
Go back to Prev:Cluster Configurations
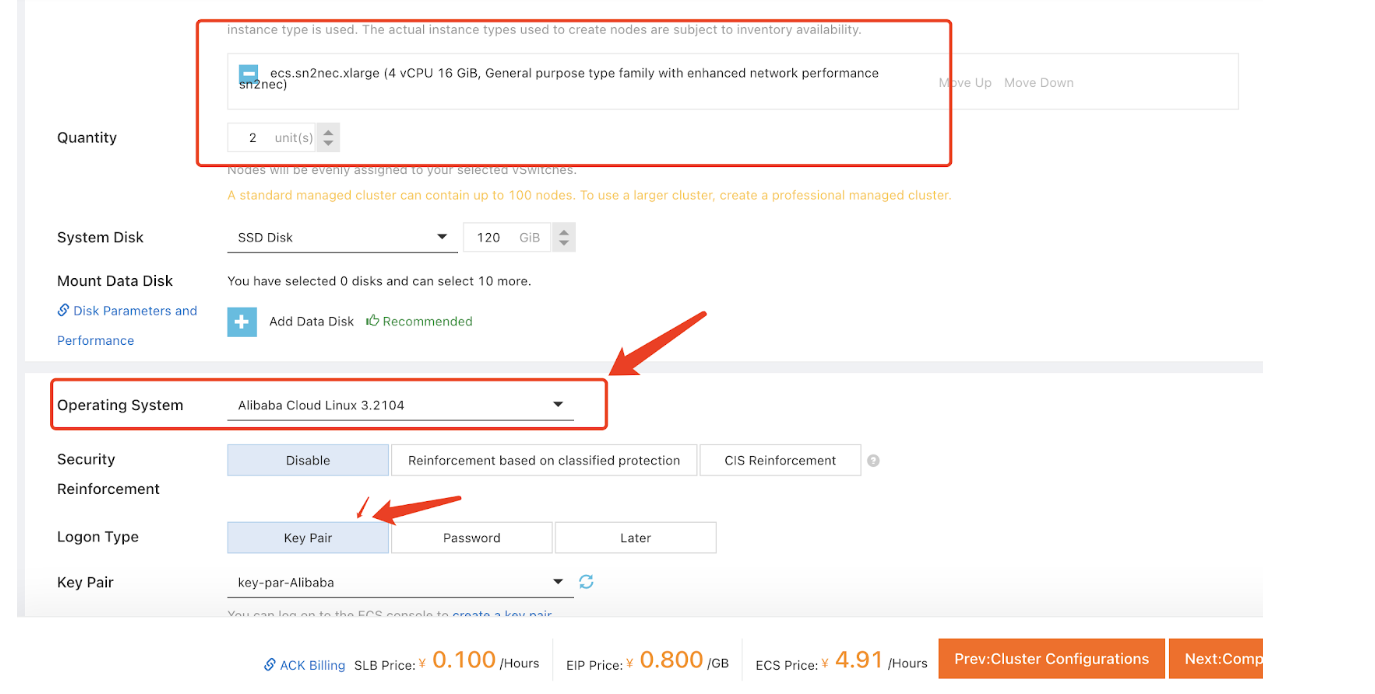[x=1051, y=659]
